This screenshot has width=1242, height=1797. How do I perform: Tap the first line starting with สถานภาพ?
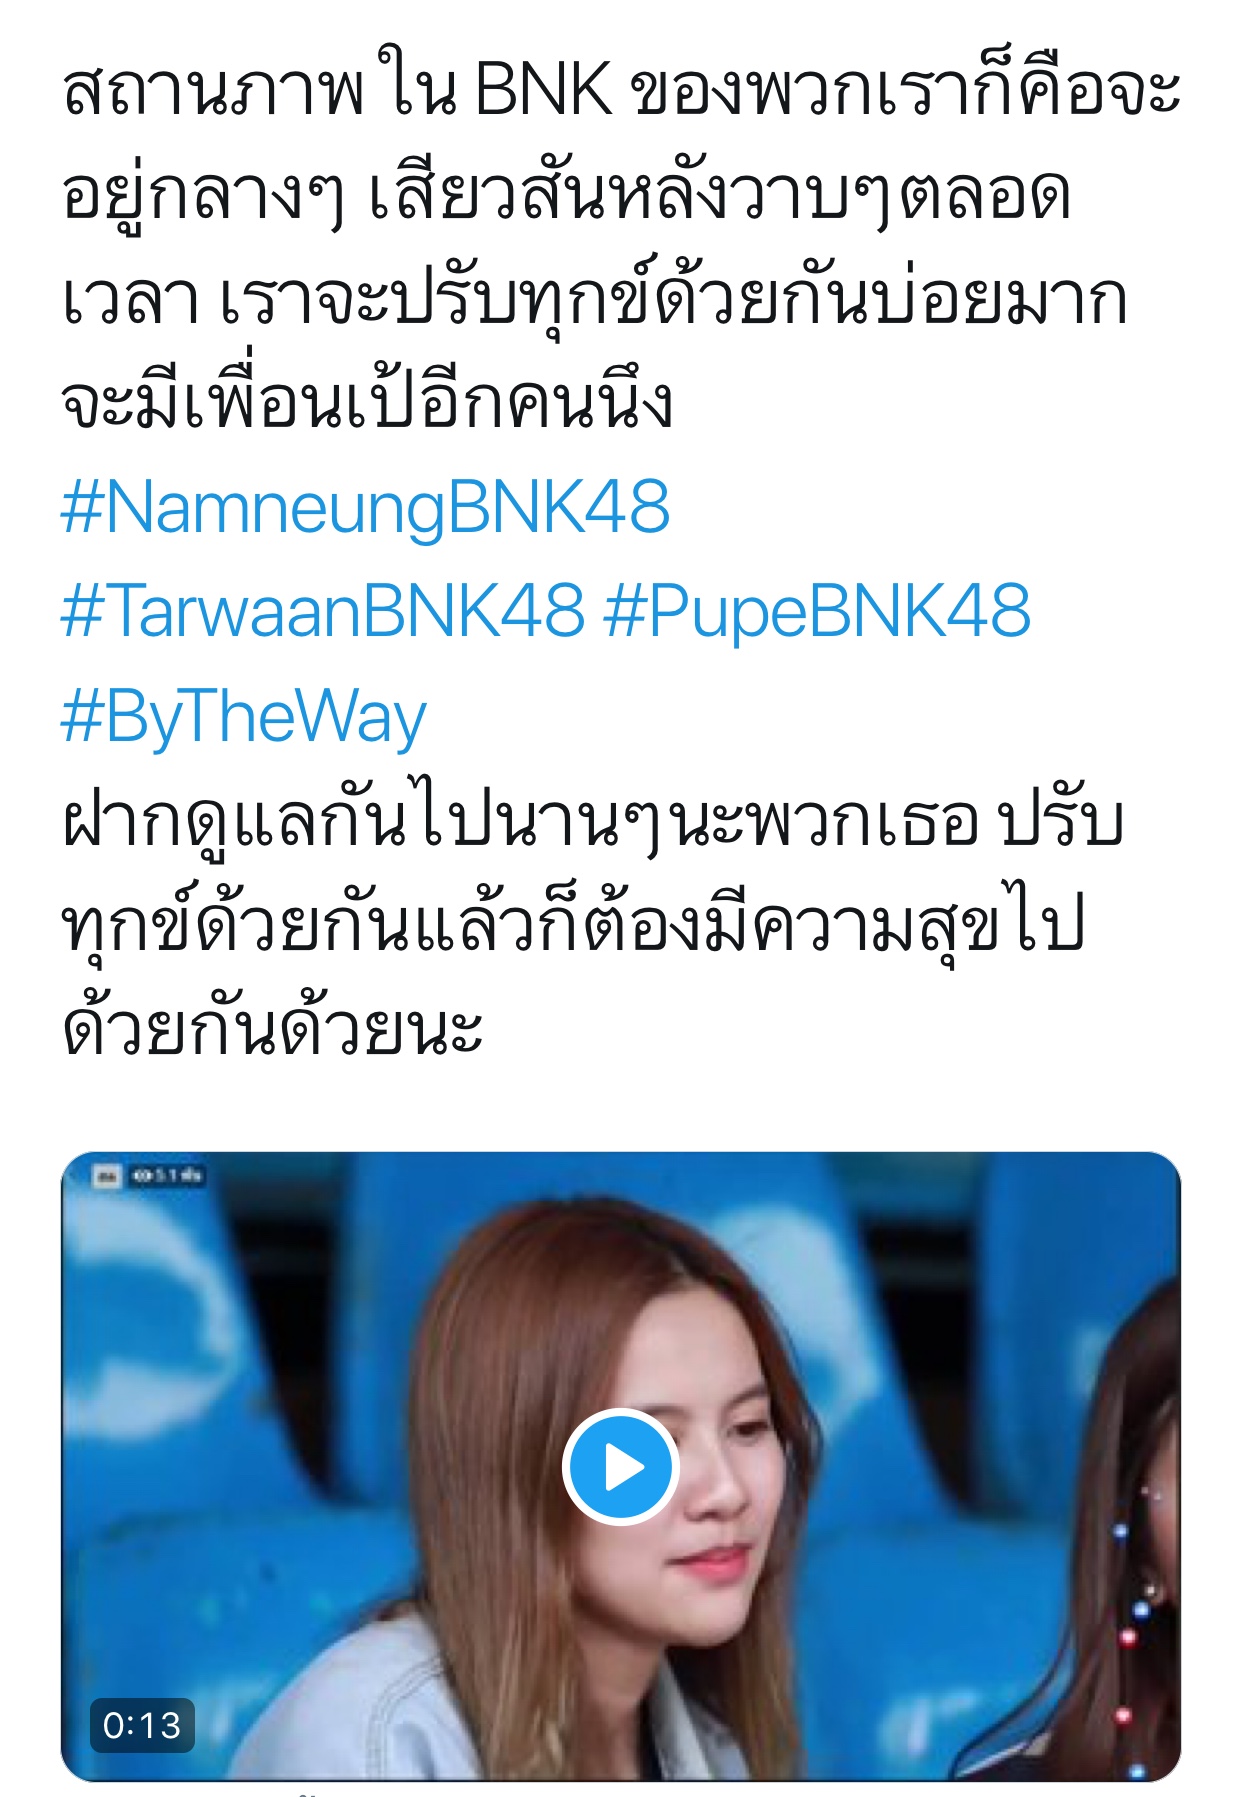tap(621, 90)
